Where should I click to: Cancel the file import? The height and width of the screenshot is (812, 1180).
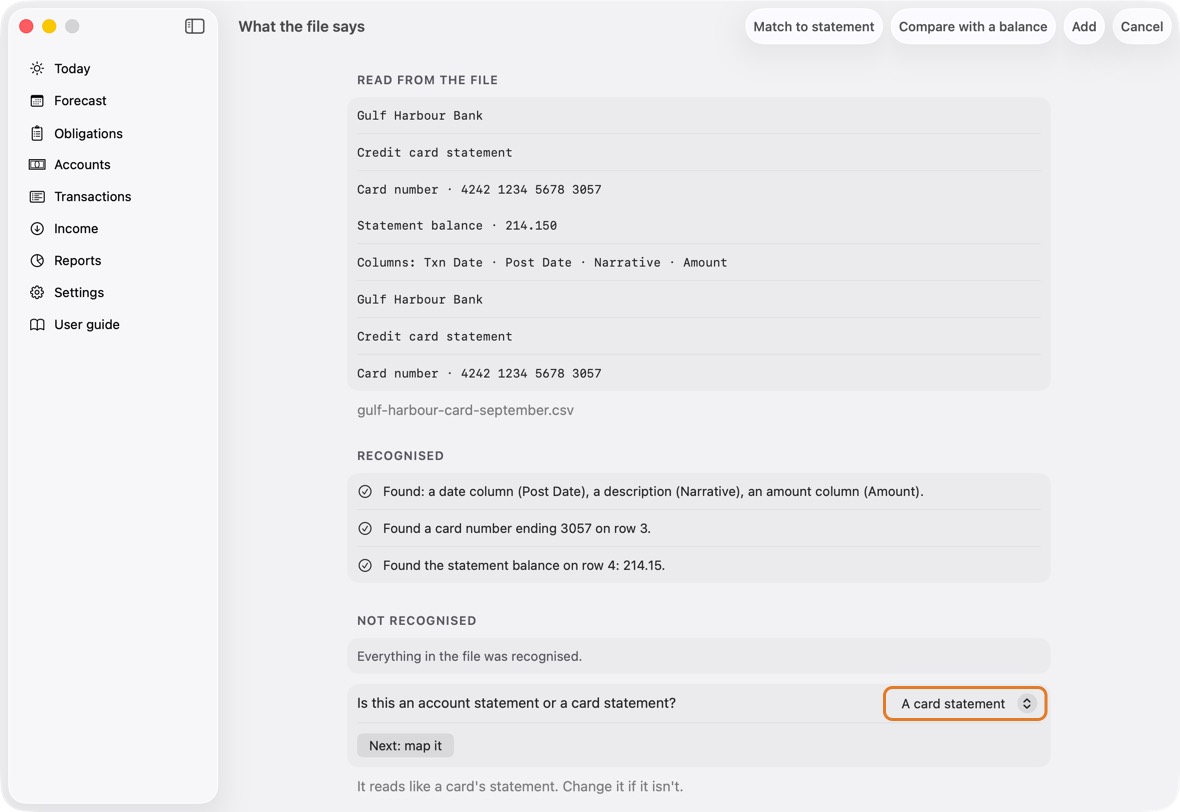pos(1142,26)
